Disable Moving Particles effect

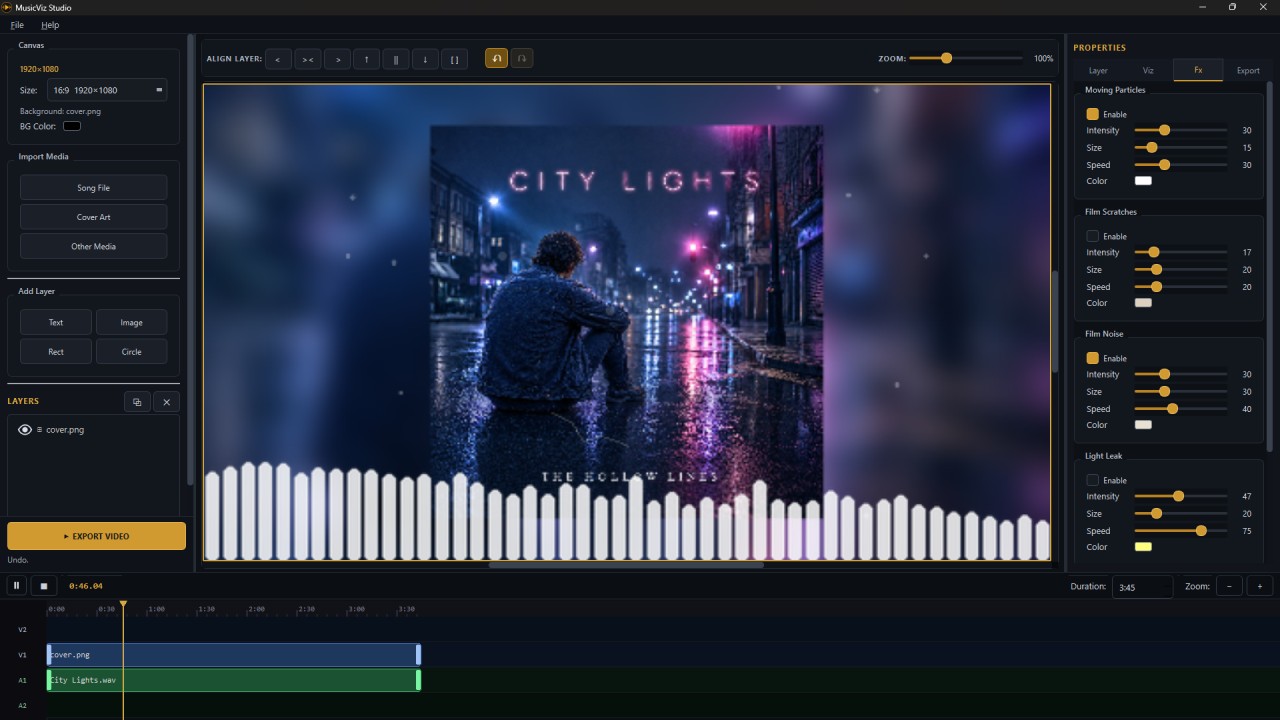[1092, 114]
